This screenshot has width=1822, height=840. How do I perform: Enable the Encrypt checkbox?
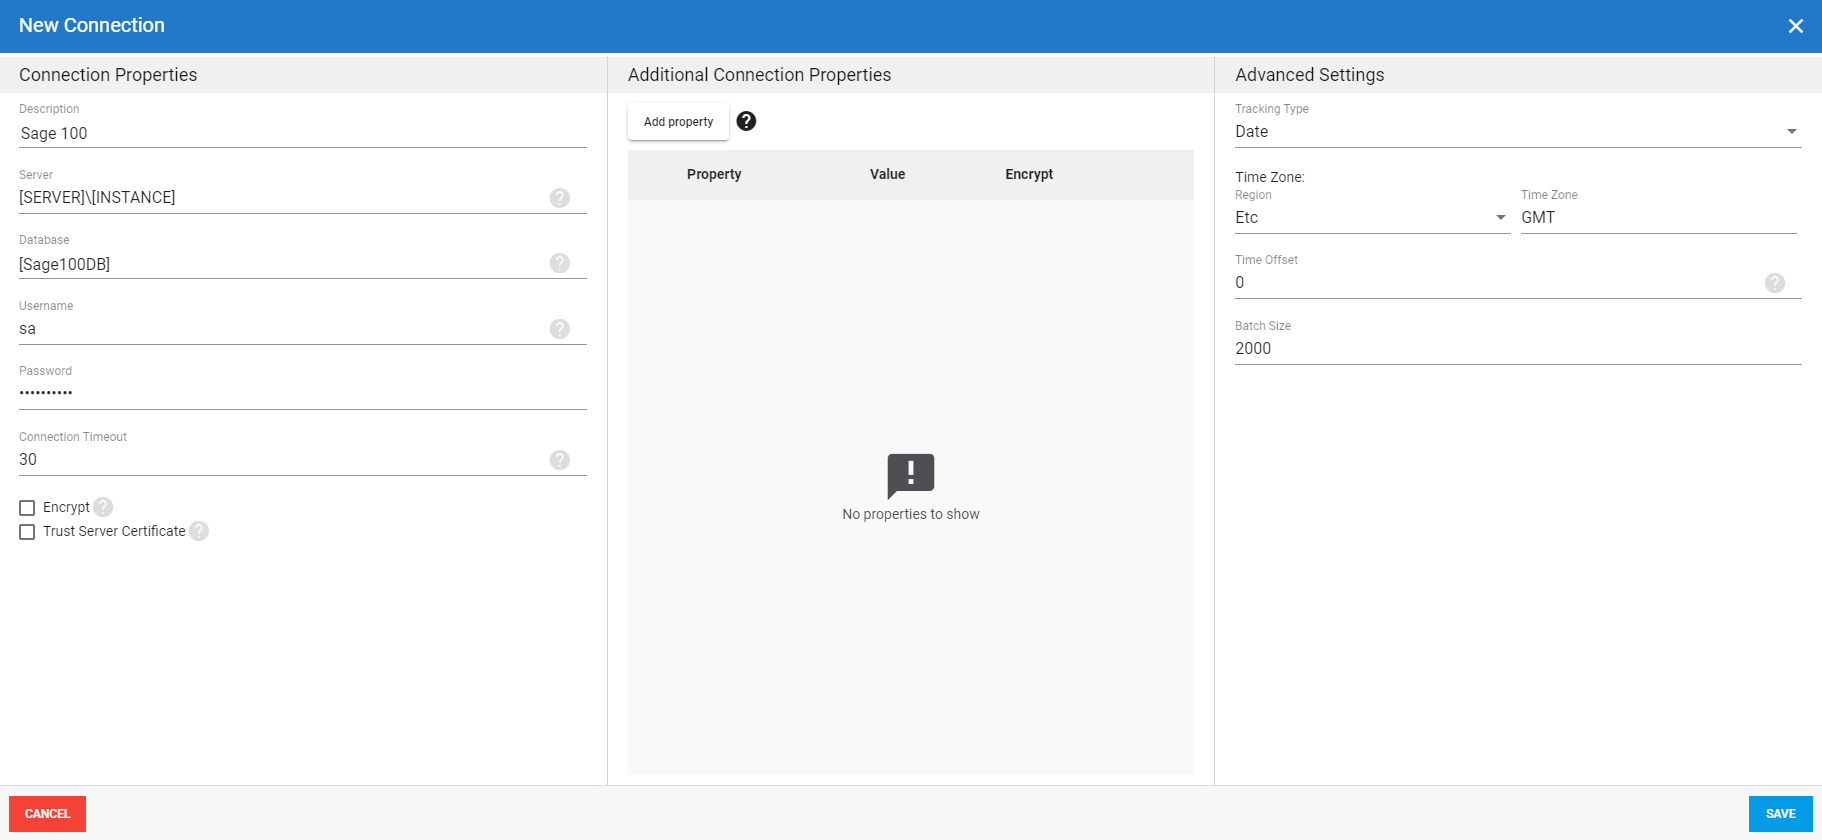27,508
